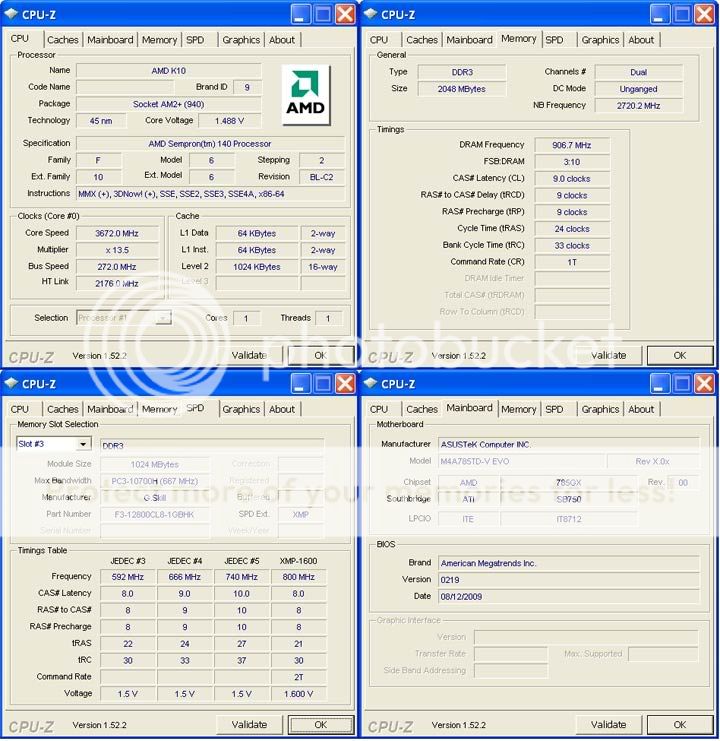Expand the Processor #1 selection dropdown
This screenshot has width=720, height=741.
[162, 318]
